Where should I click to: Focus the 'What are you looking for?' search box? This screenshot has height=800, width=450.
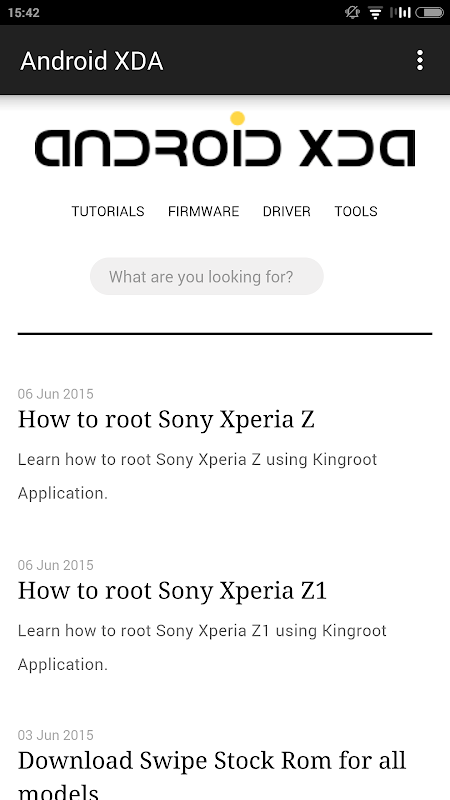tap(207, 277)
